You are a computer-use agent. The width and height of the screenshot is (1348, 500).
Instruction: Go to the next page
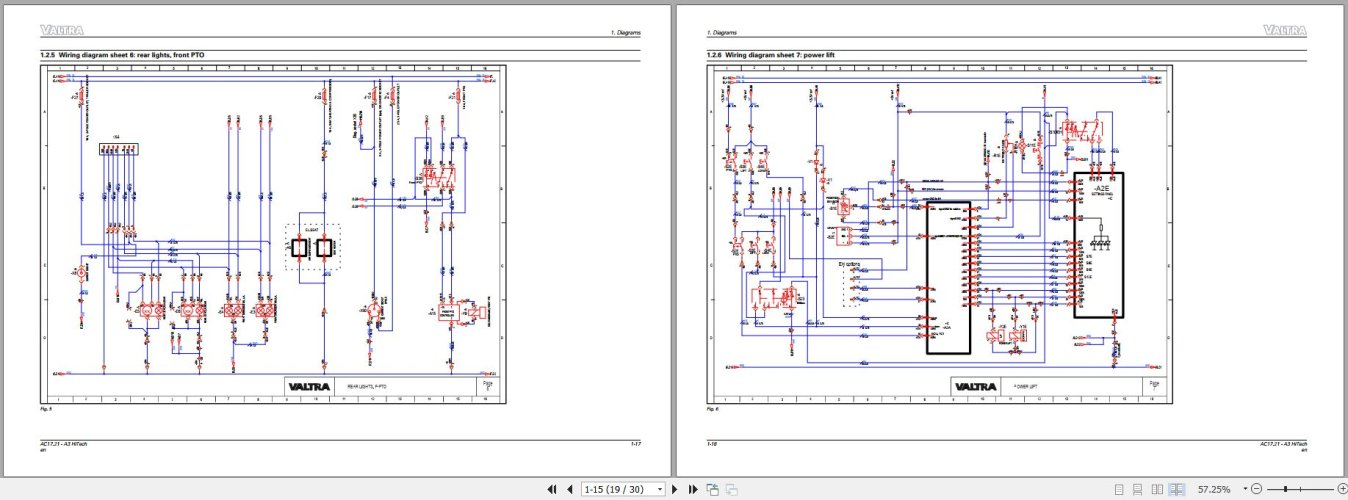coord(675,489)
